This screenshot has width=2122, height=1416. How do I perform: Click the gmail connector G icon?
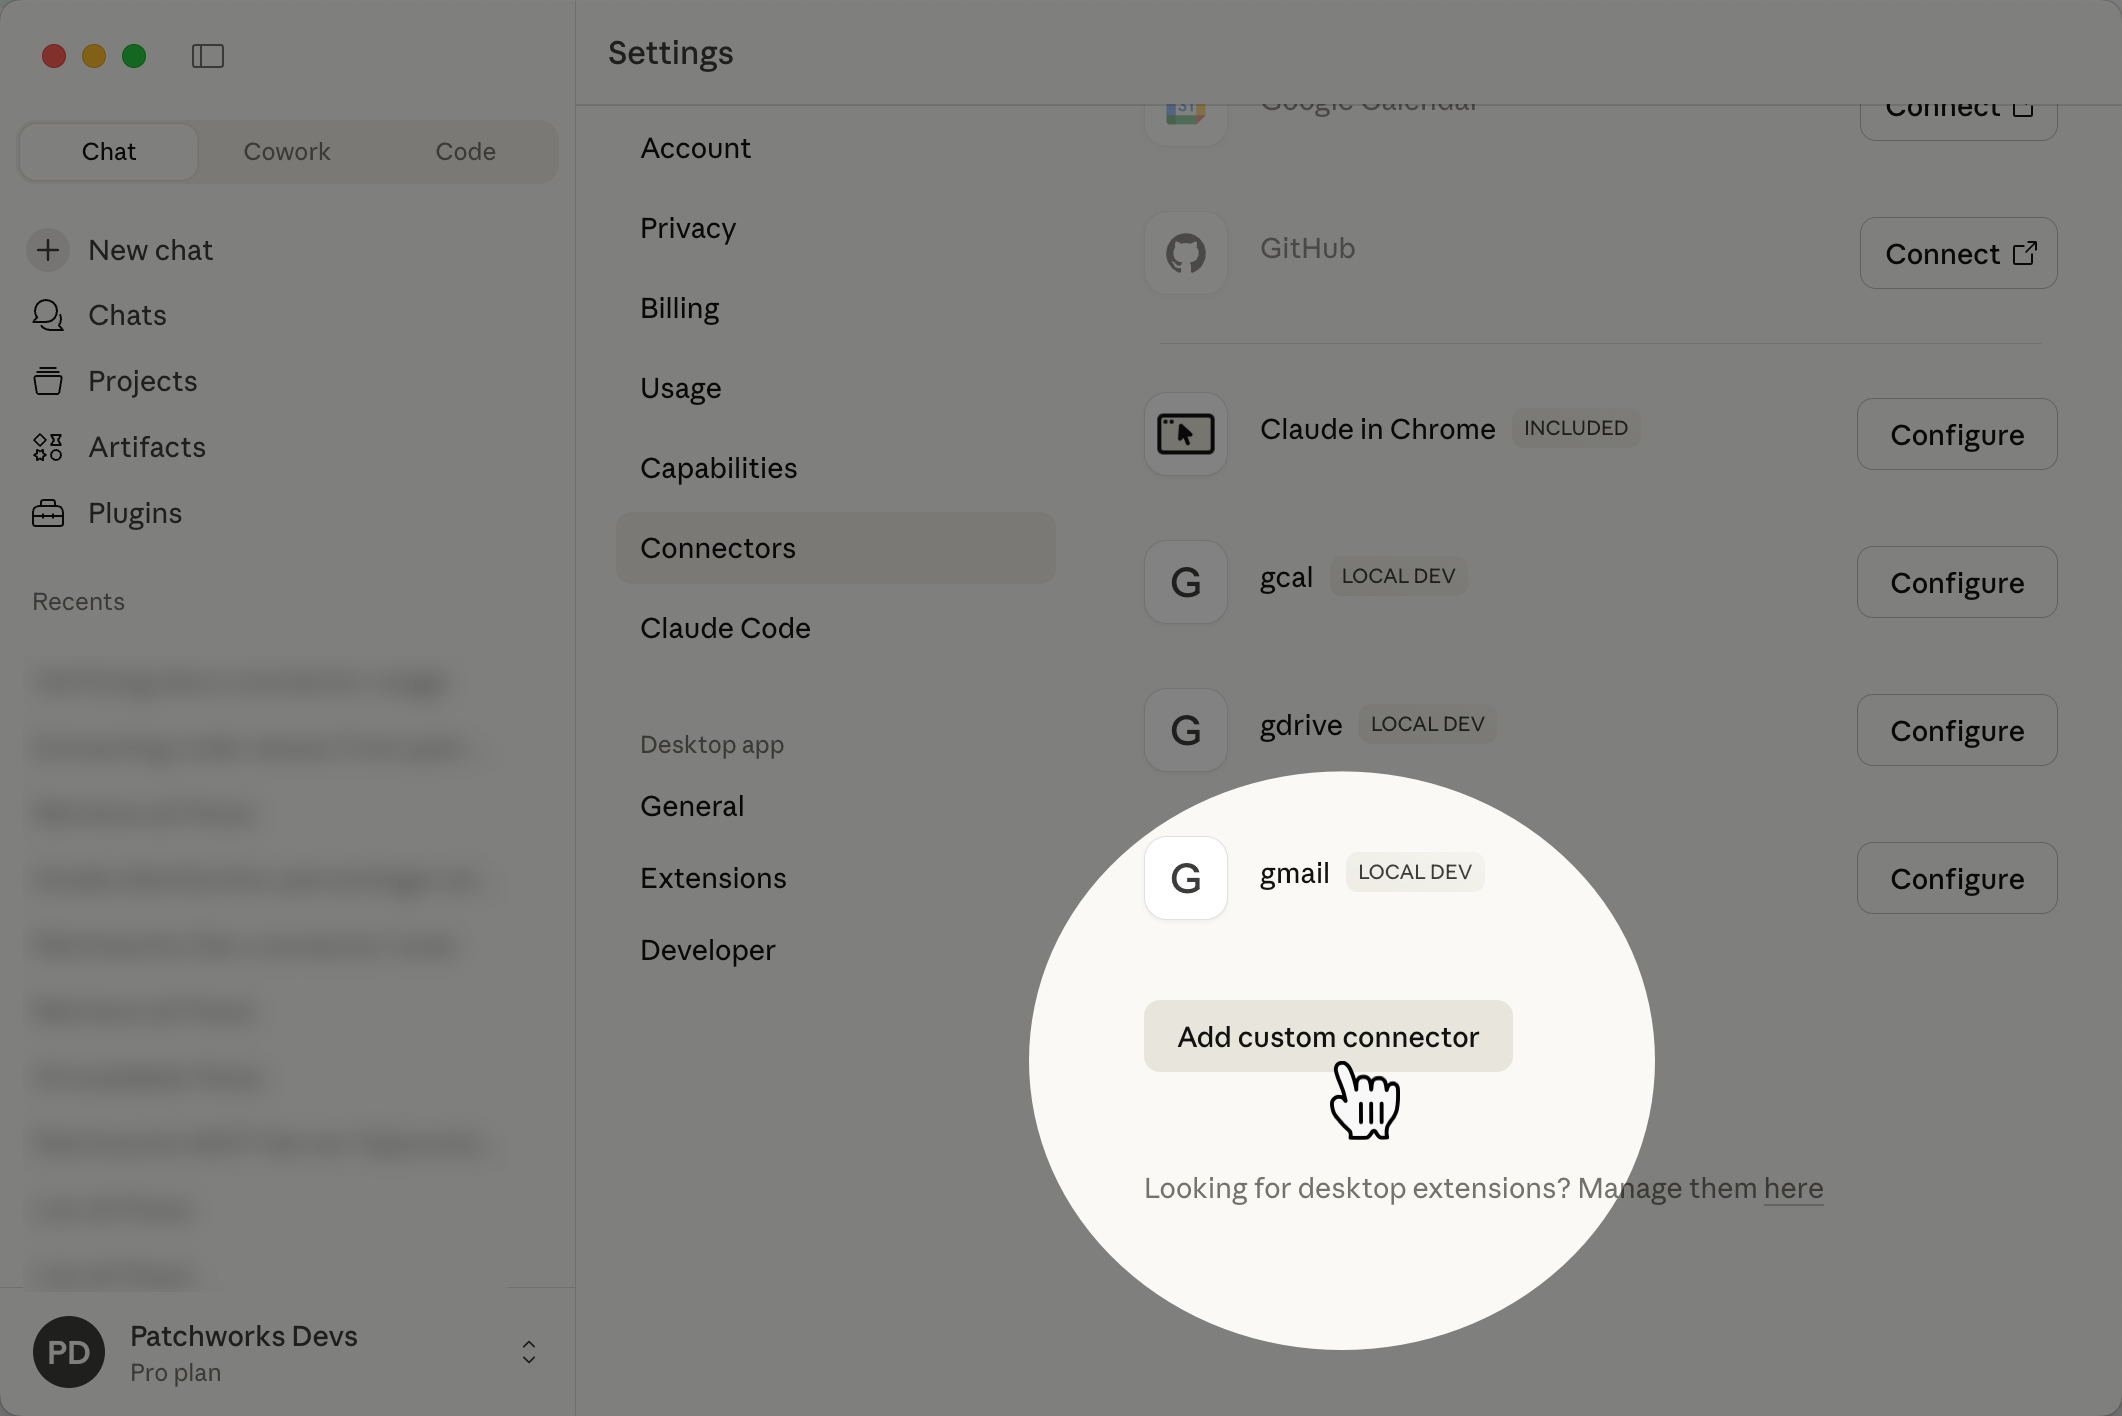coord(1185,878)
